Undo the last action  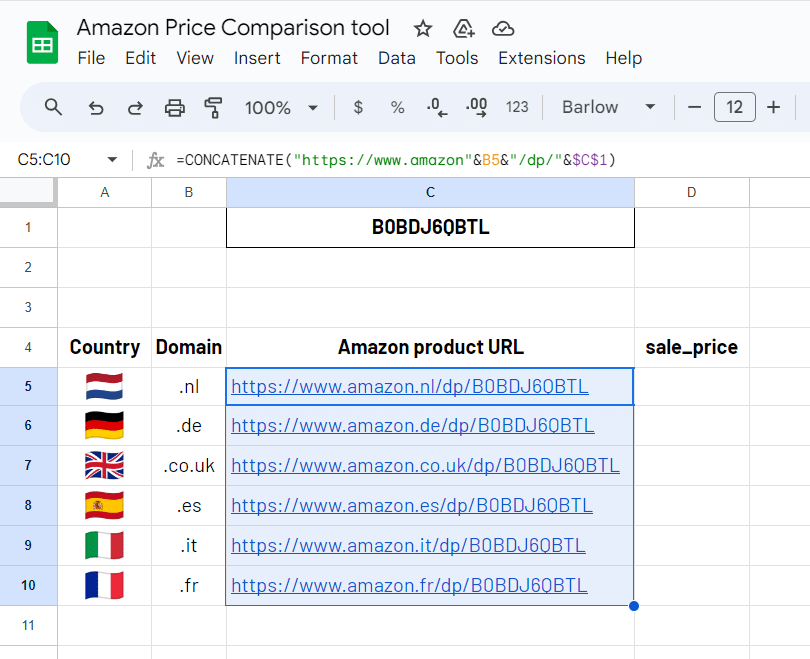coord(96,107)
